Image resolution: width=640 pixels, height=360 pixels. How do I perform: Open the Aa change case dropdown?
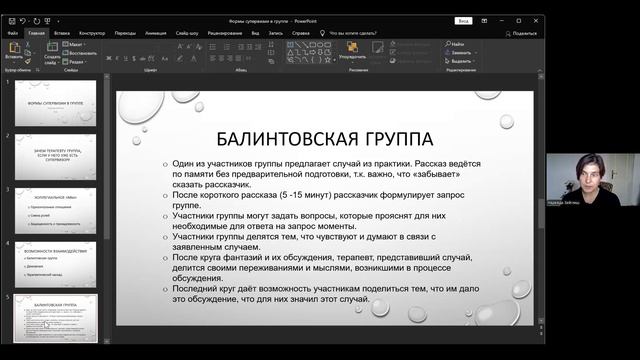coord(165,59)
